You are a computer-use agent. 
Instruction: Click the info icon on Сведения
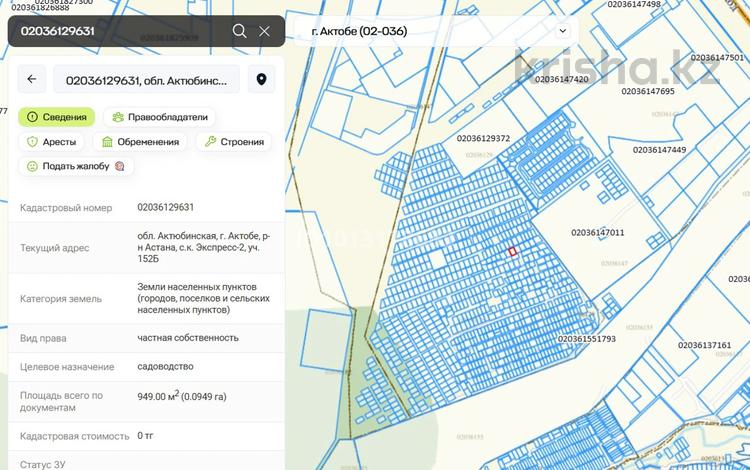[x=32, y=117]
